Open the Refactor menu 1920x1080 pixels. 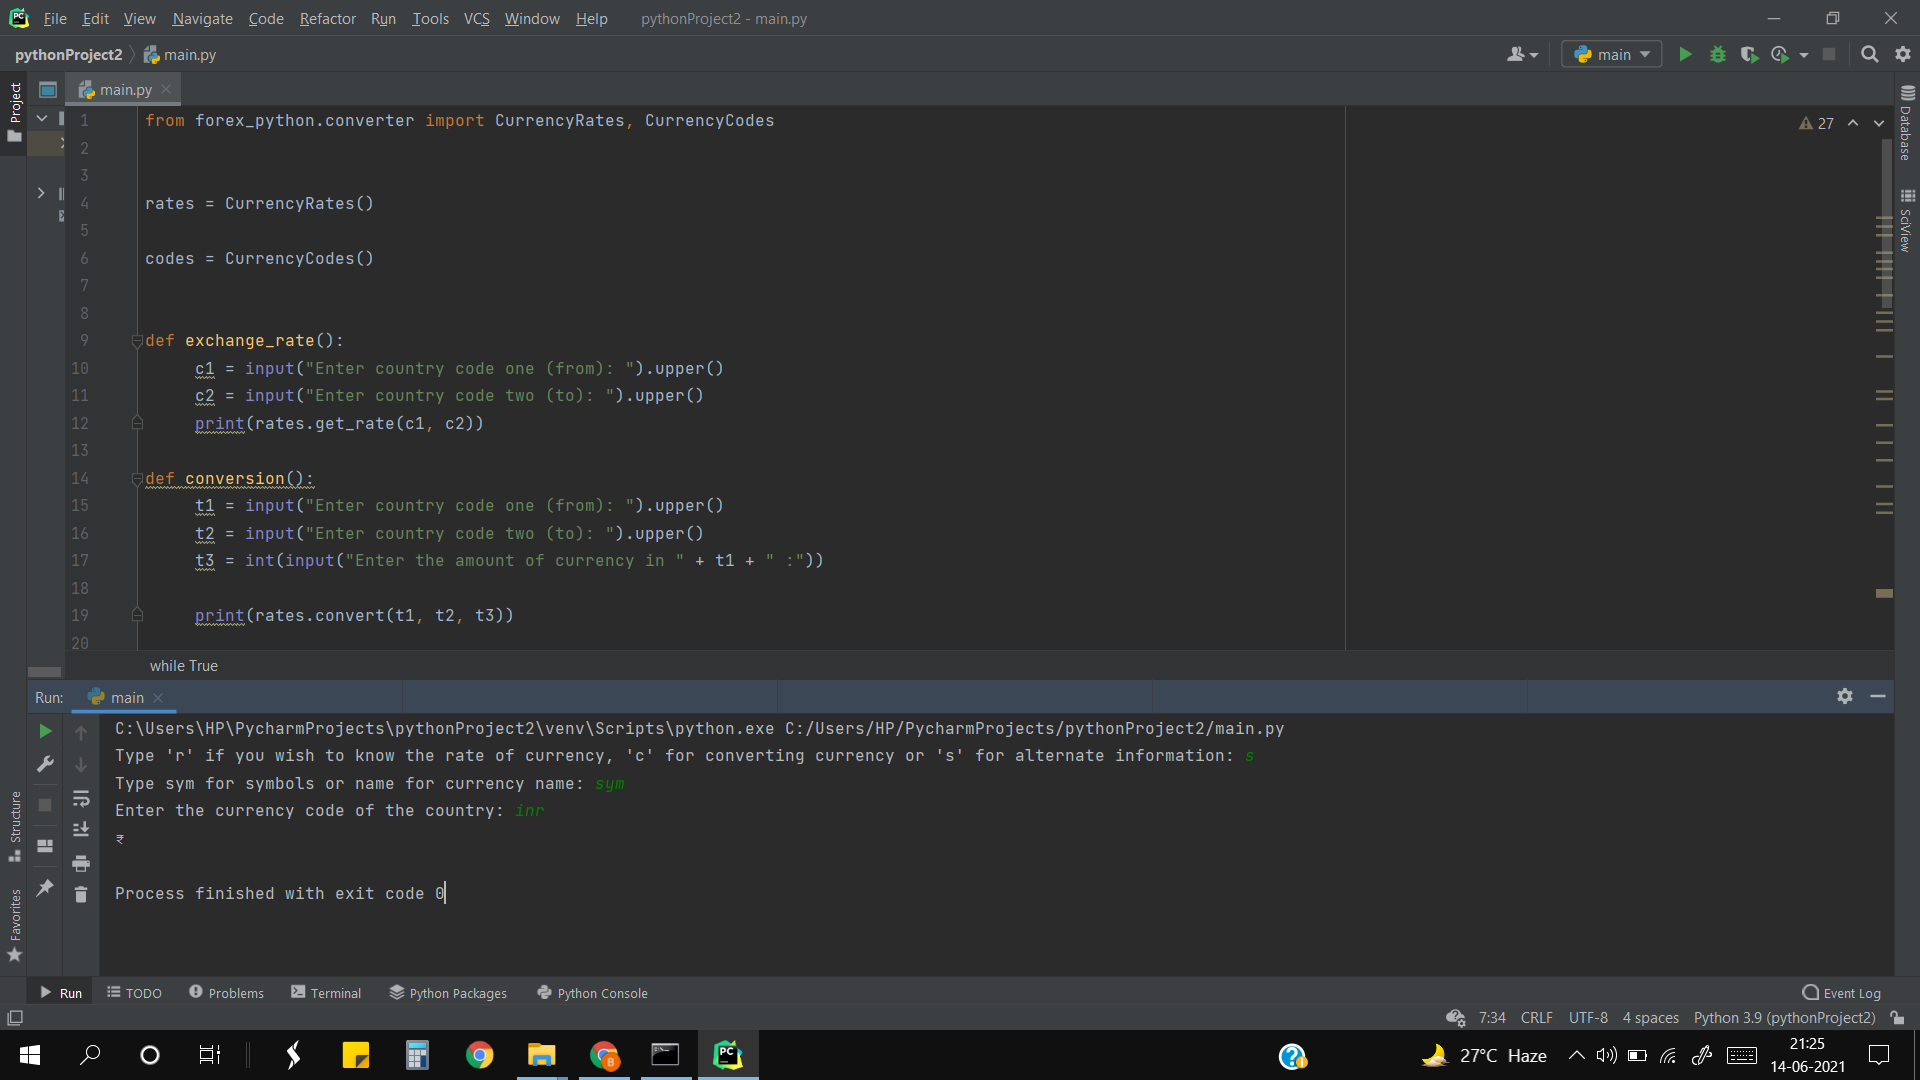(x=327, y=19)
